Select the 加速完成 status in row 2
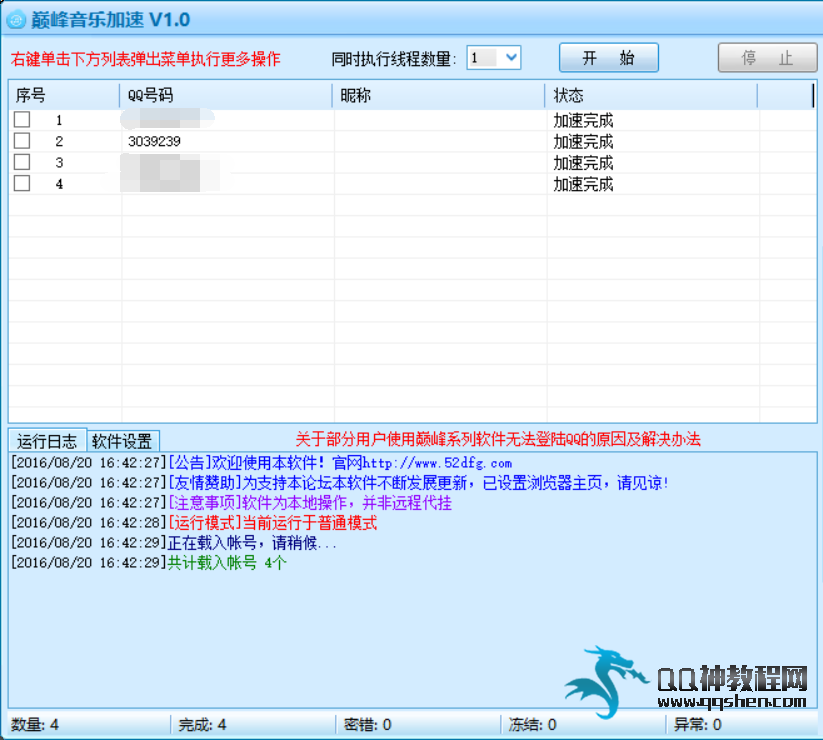The image size is (823, 740). point(583,142)
